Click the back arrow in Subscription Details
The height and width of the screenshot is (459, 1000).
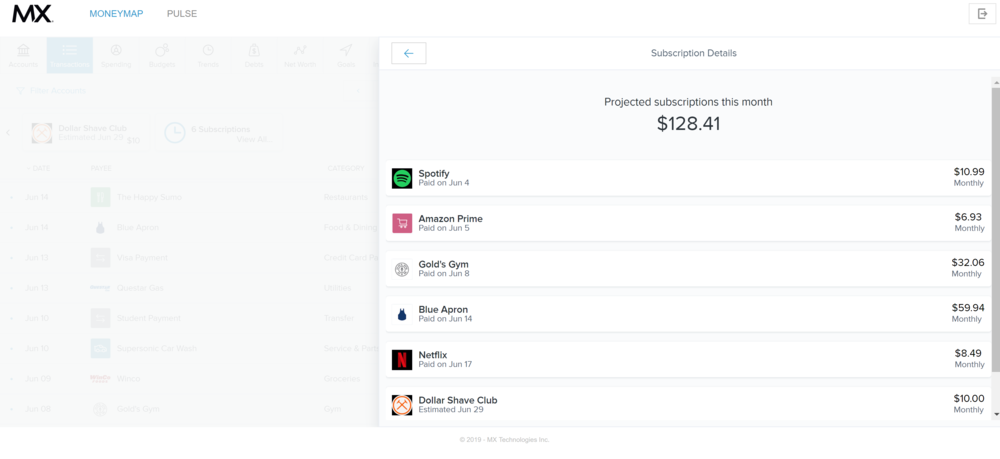pos(409,54)
